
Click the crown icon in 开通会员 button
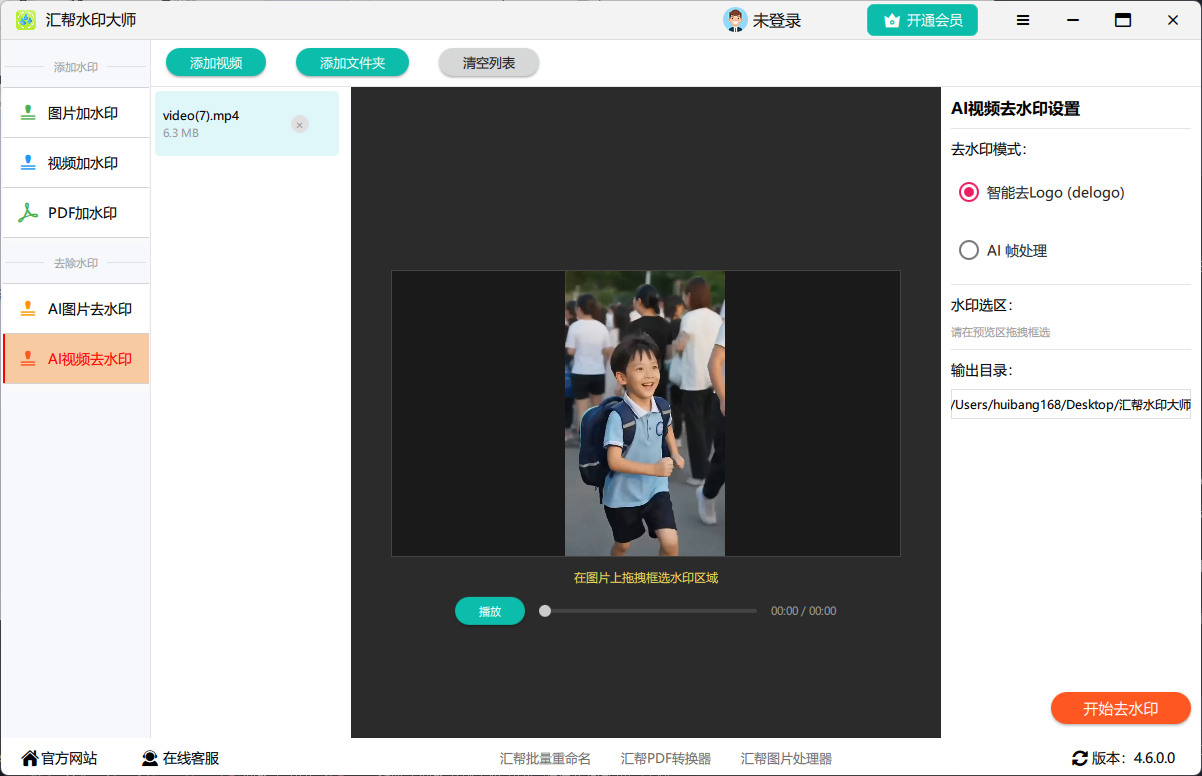[x=892, y=20]
